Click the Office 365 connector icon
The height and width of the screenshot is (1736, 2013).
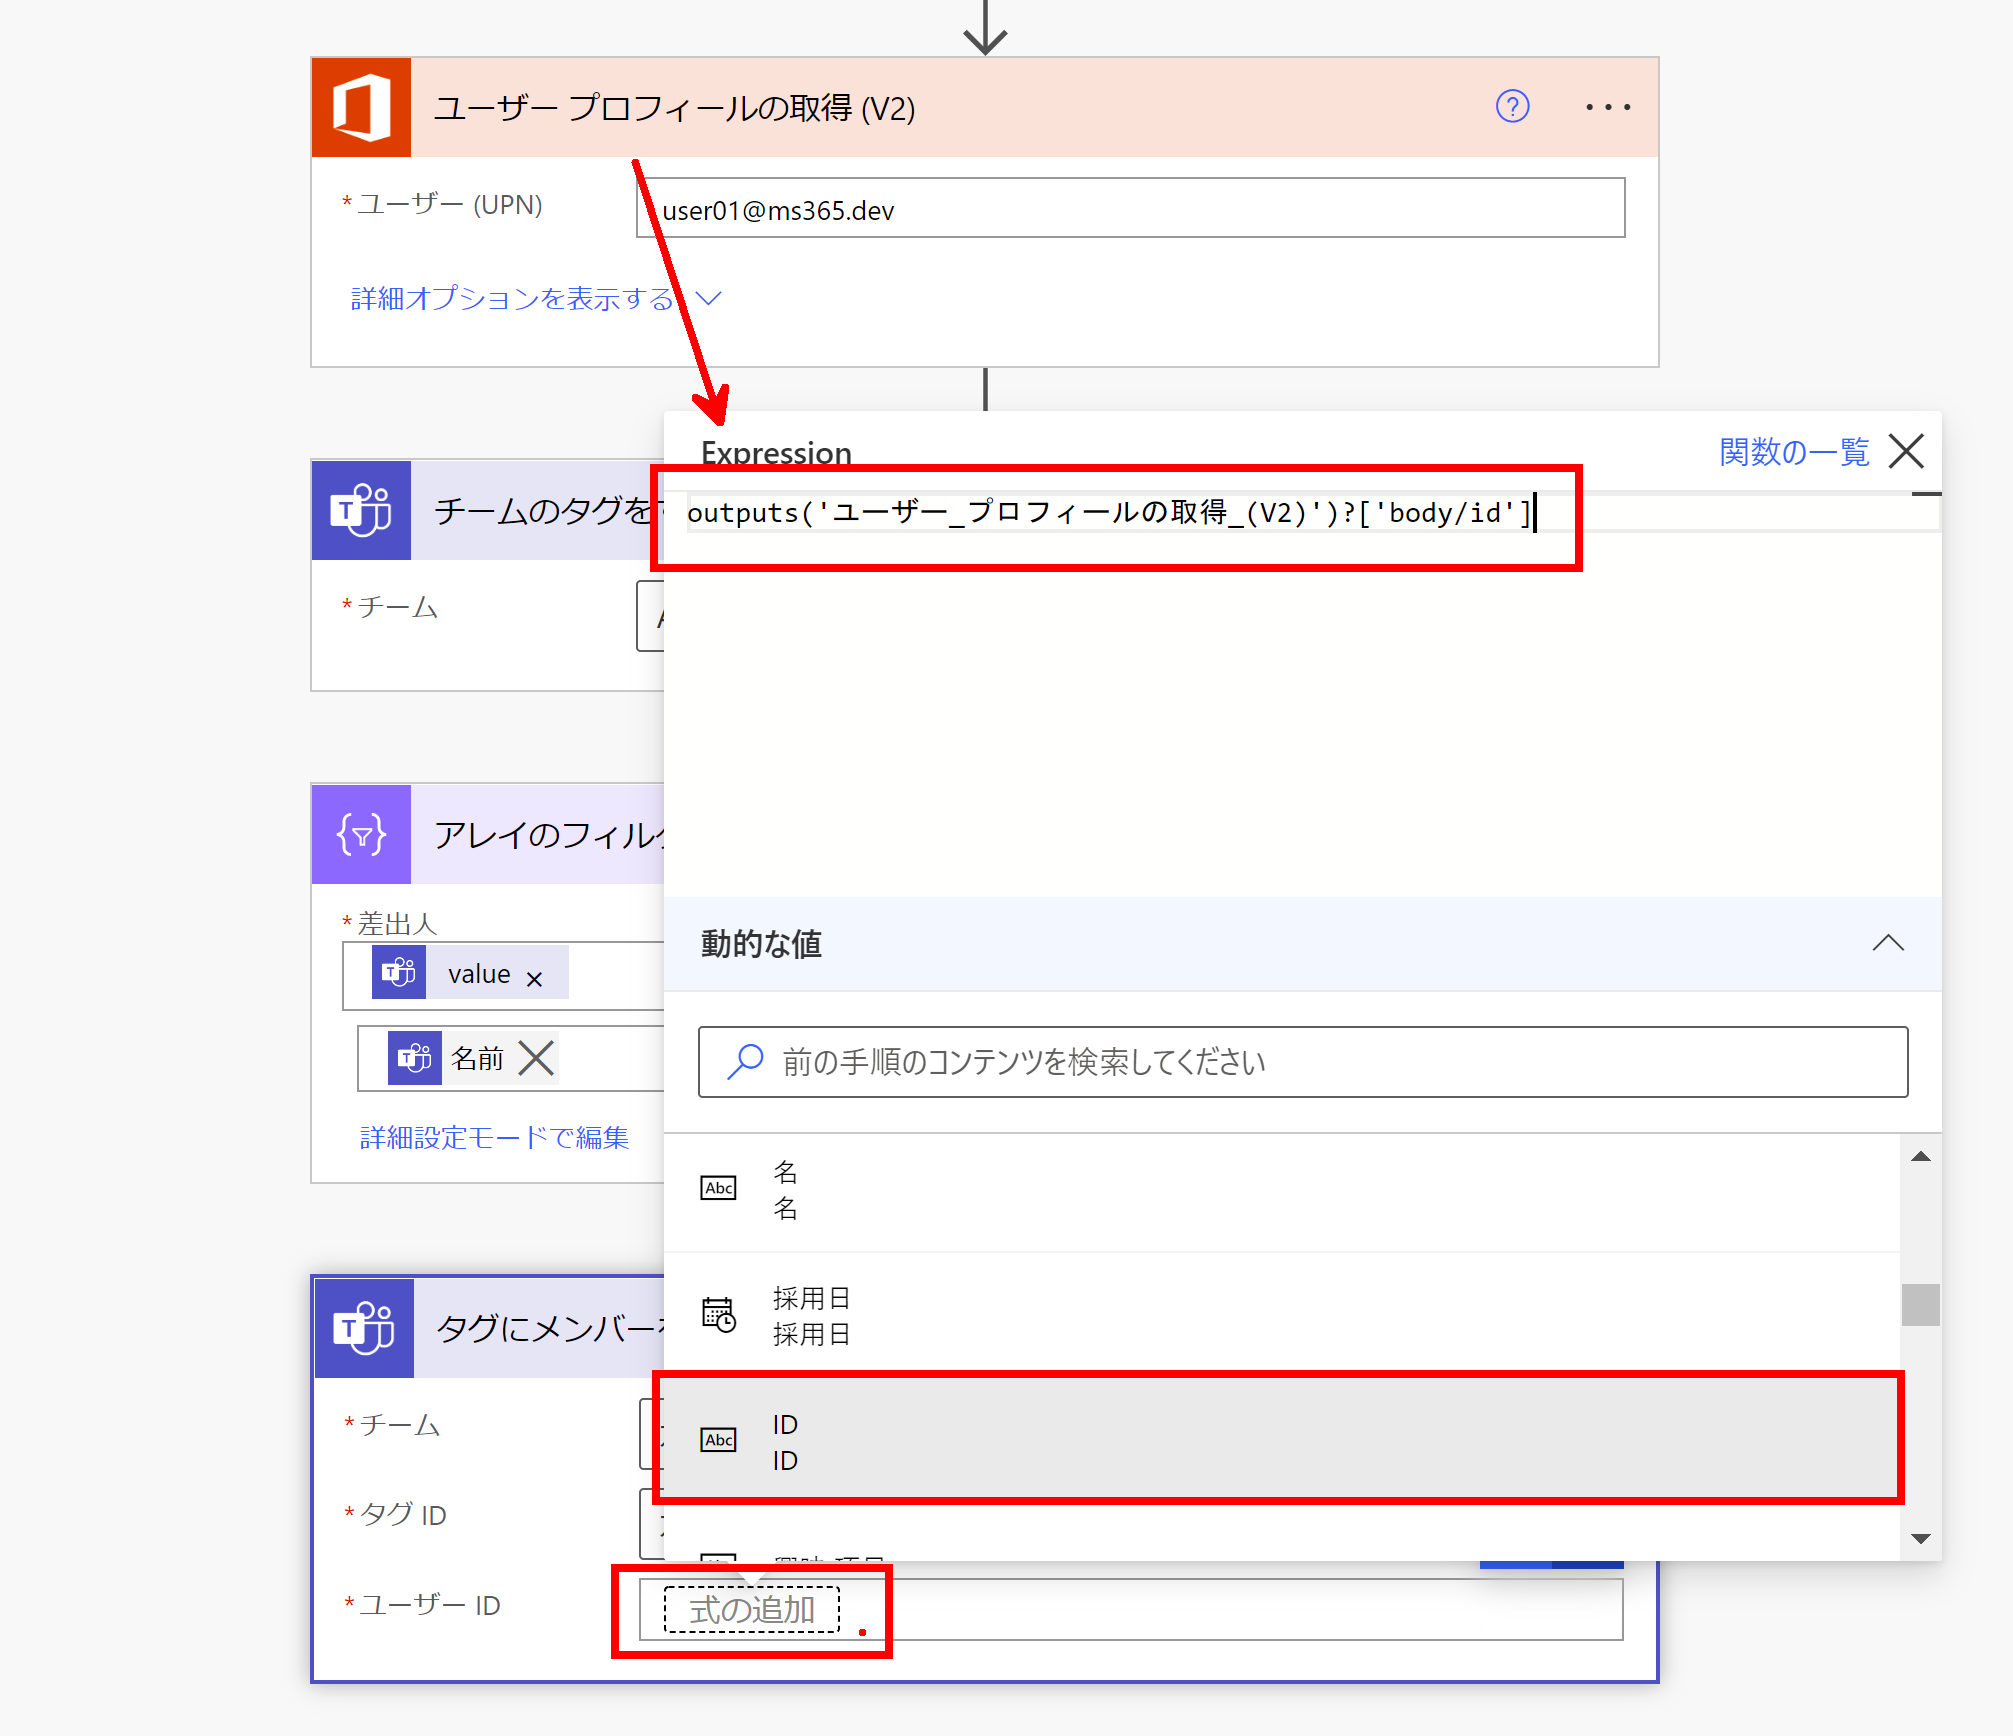click(361, 107)
